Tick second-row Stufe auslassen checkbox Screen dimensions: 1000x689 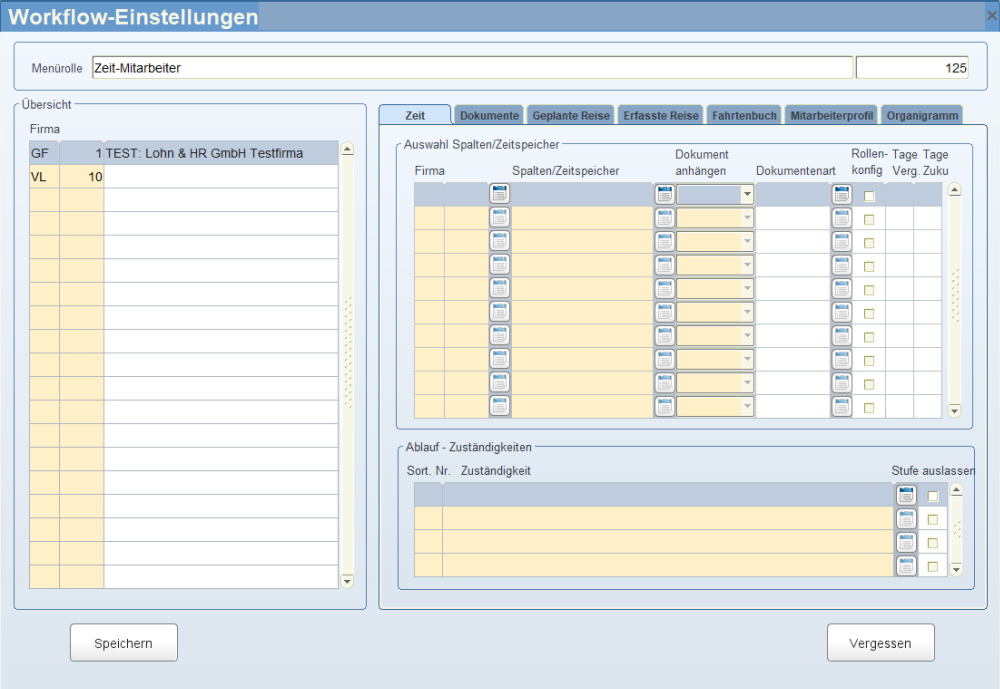coord(933,519)
